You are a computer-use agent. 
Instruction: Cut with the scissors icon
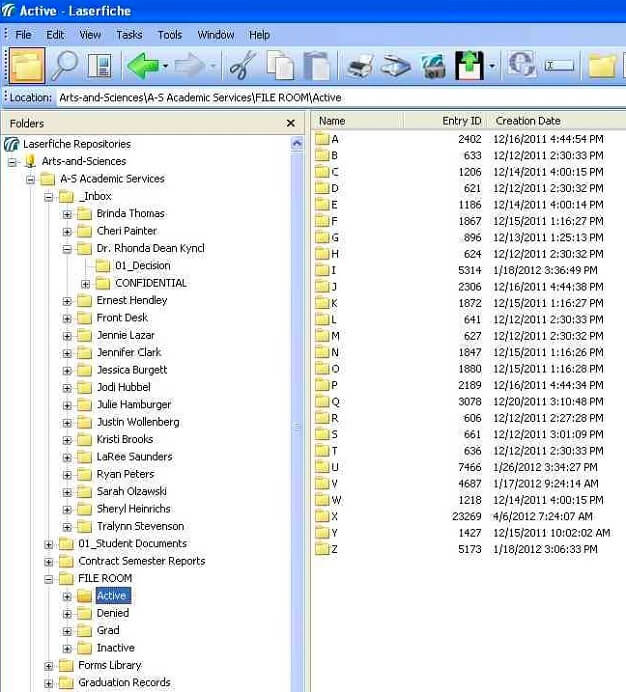pos(242,66)
